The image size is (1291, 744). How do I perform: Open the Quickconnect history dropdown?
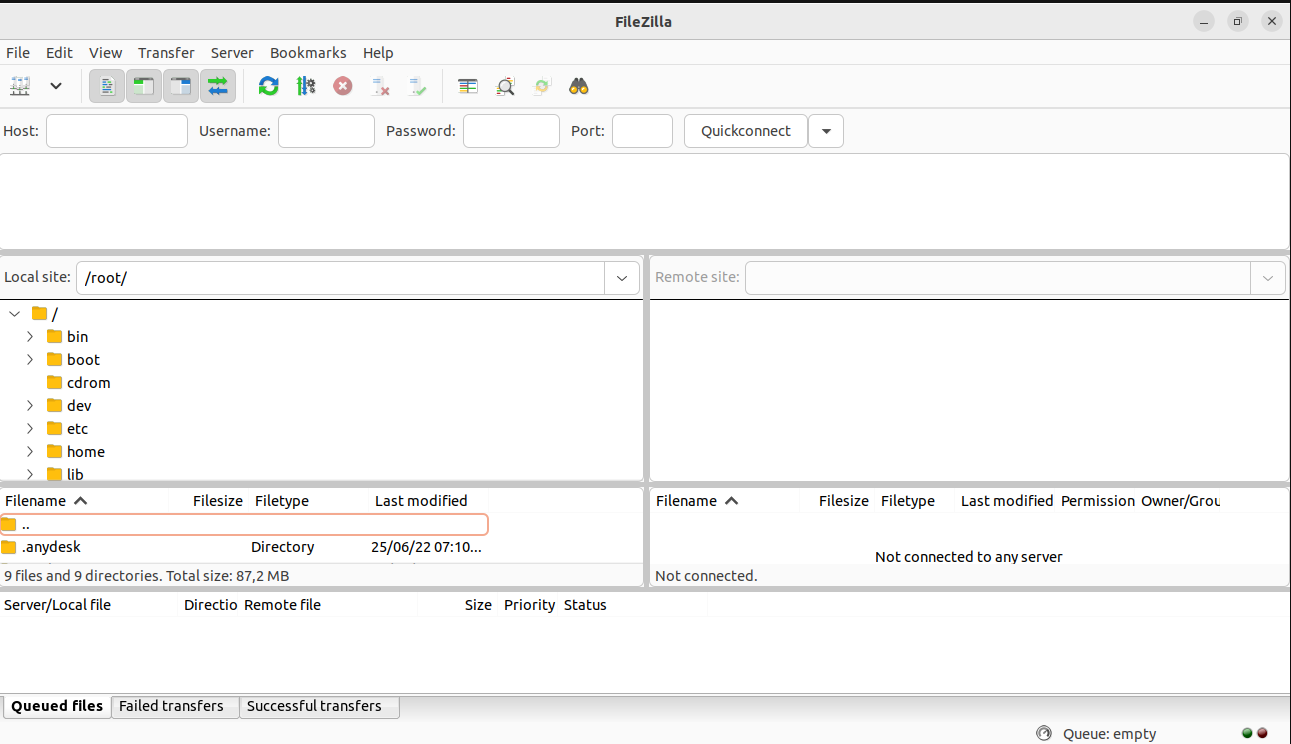[826, 131]
